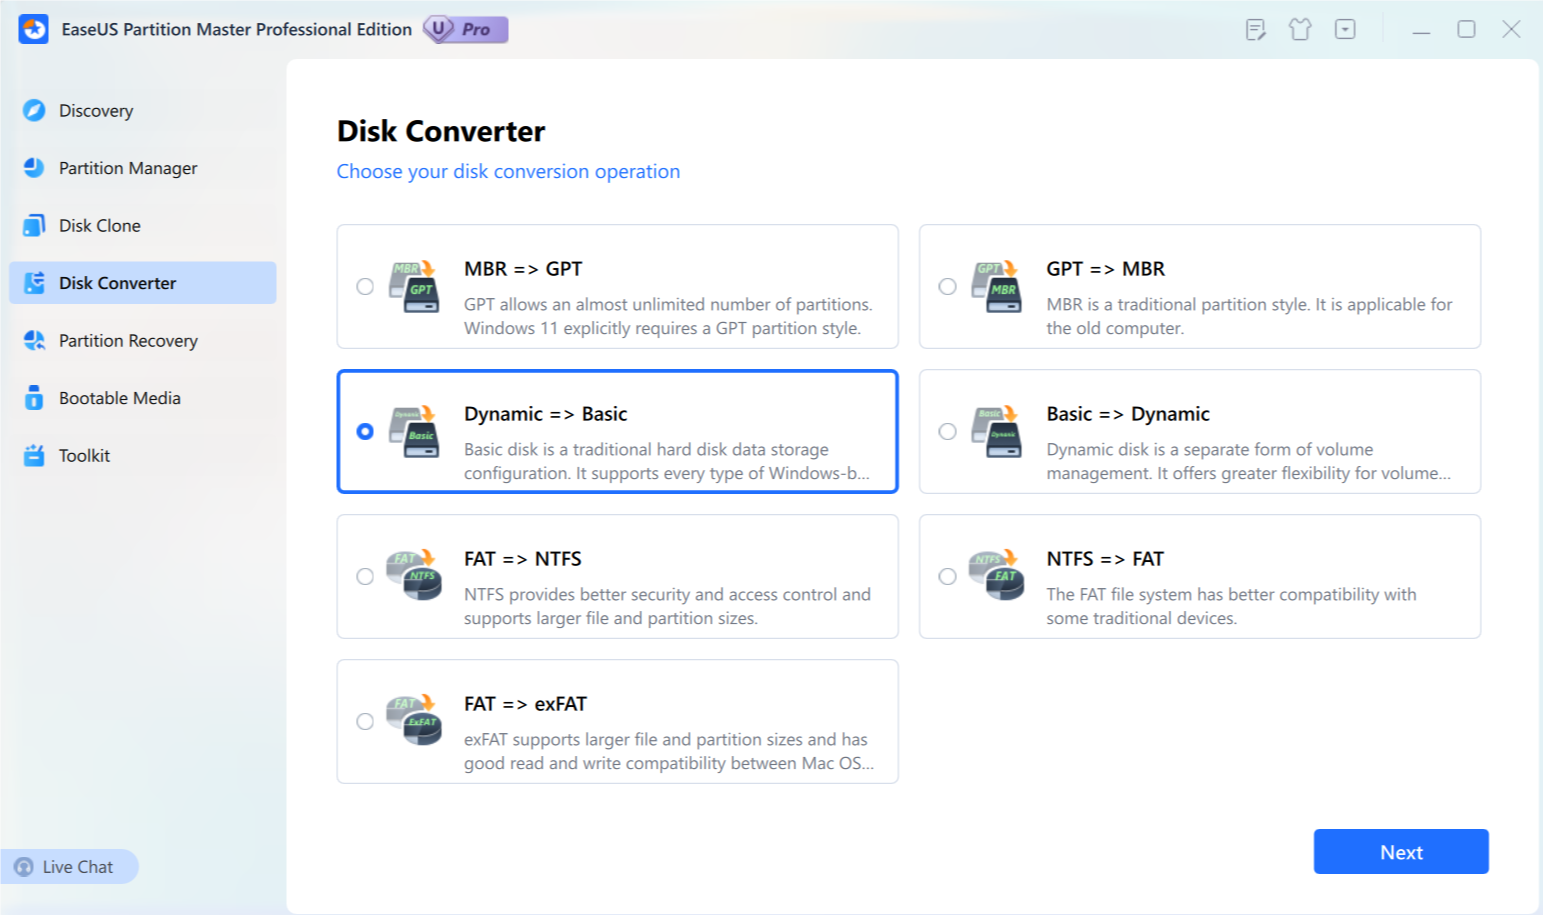Select the FAT => exFAT radio button

365,721
